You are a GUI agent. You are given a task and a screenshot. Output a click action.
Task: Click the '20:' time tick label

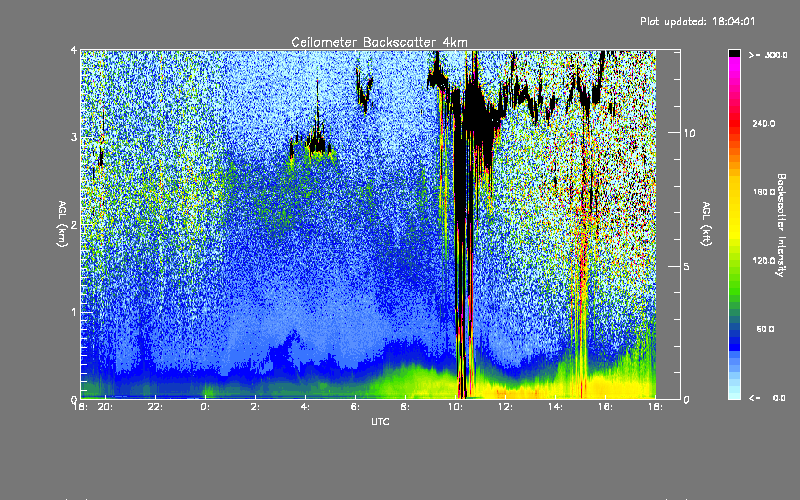[x=105, y=407]
